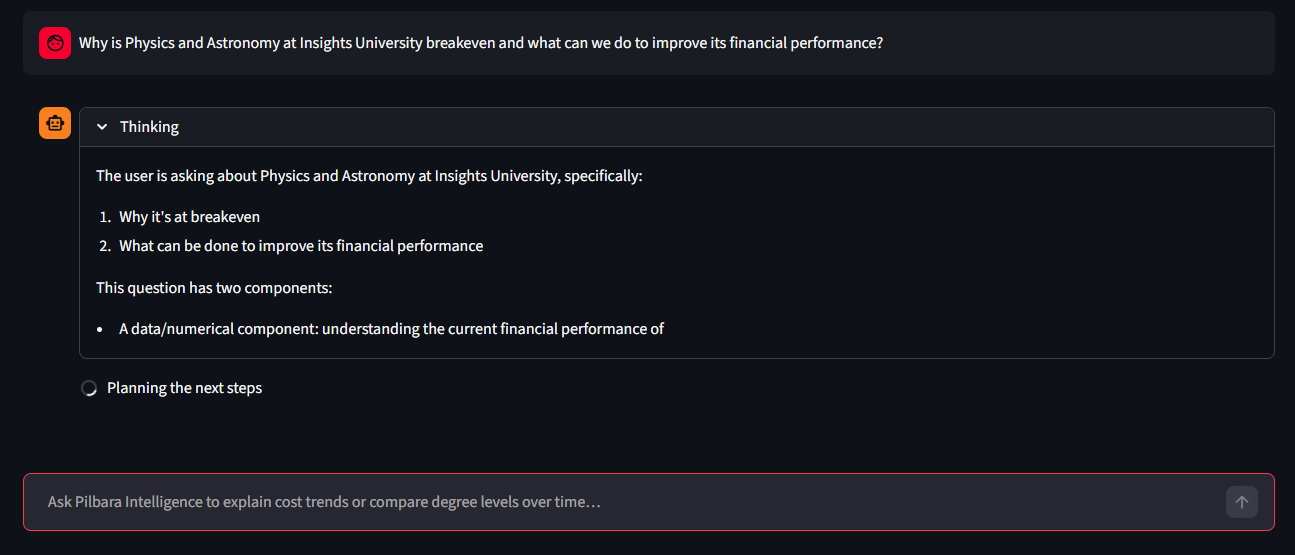The height and width of the screenshot is (555, 1295).
Task: Click the Thinking header label
Action: click(x=149, y=127)
